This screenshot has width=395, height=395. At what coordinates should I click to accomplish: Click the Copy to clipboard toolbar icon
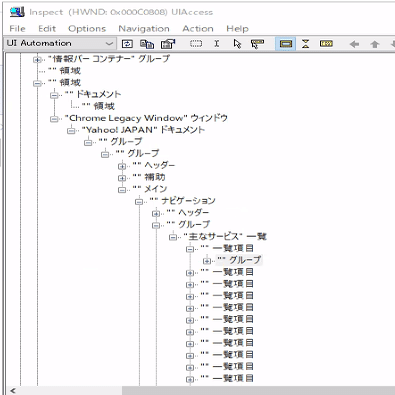147,44
